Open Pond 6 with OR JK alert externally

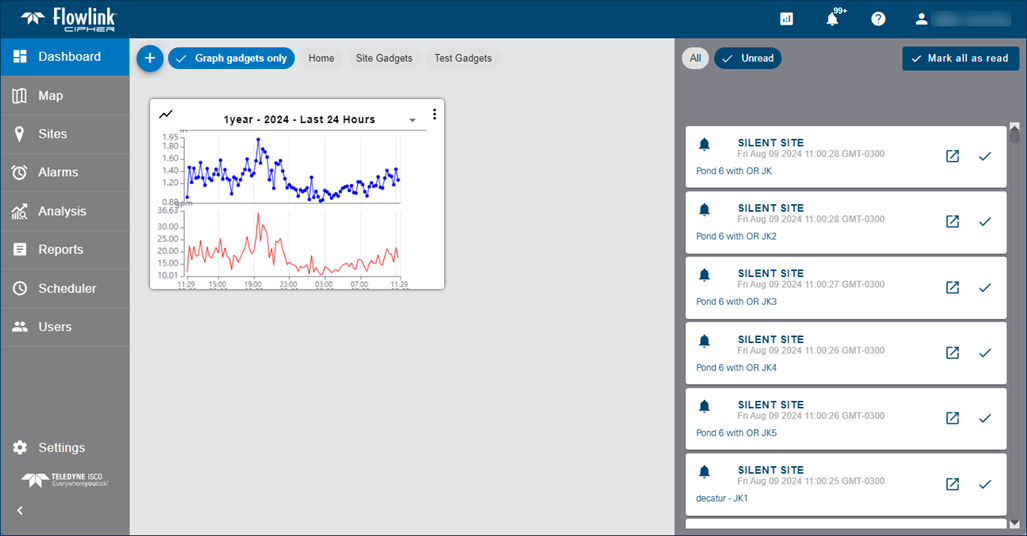pyautogui.click(x=952, y=156)
